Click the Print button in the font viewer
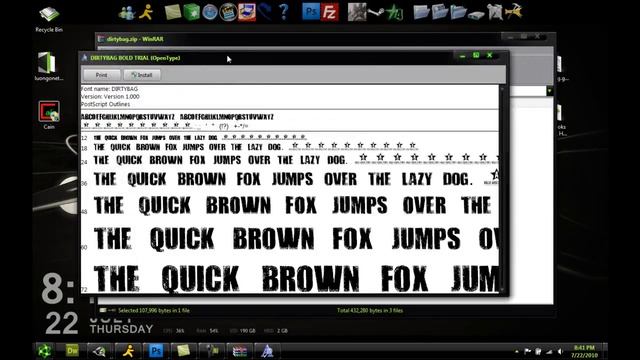This screenshot has height=360, width=640. tap(102, 75)
